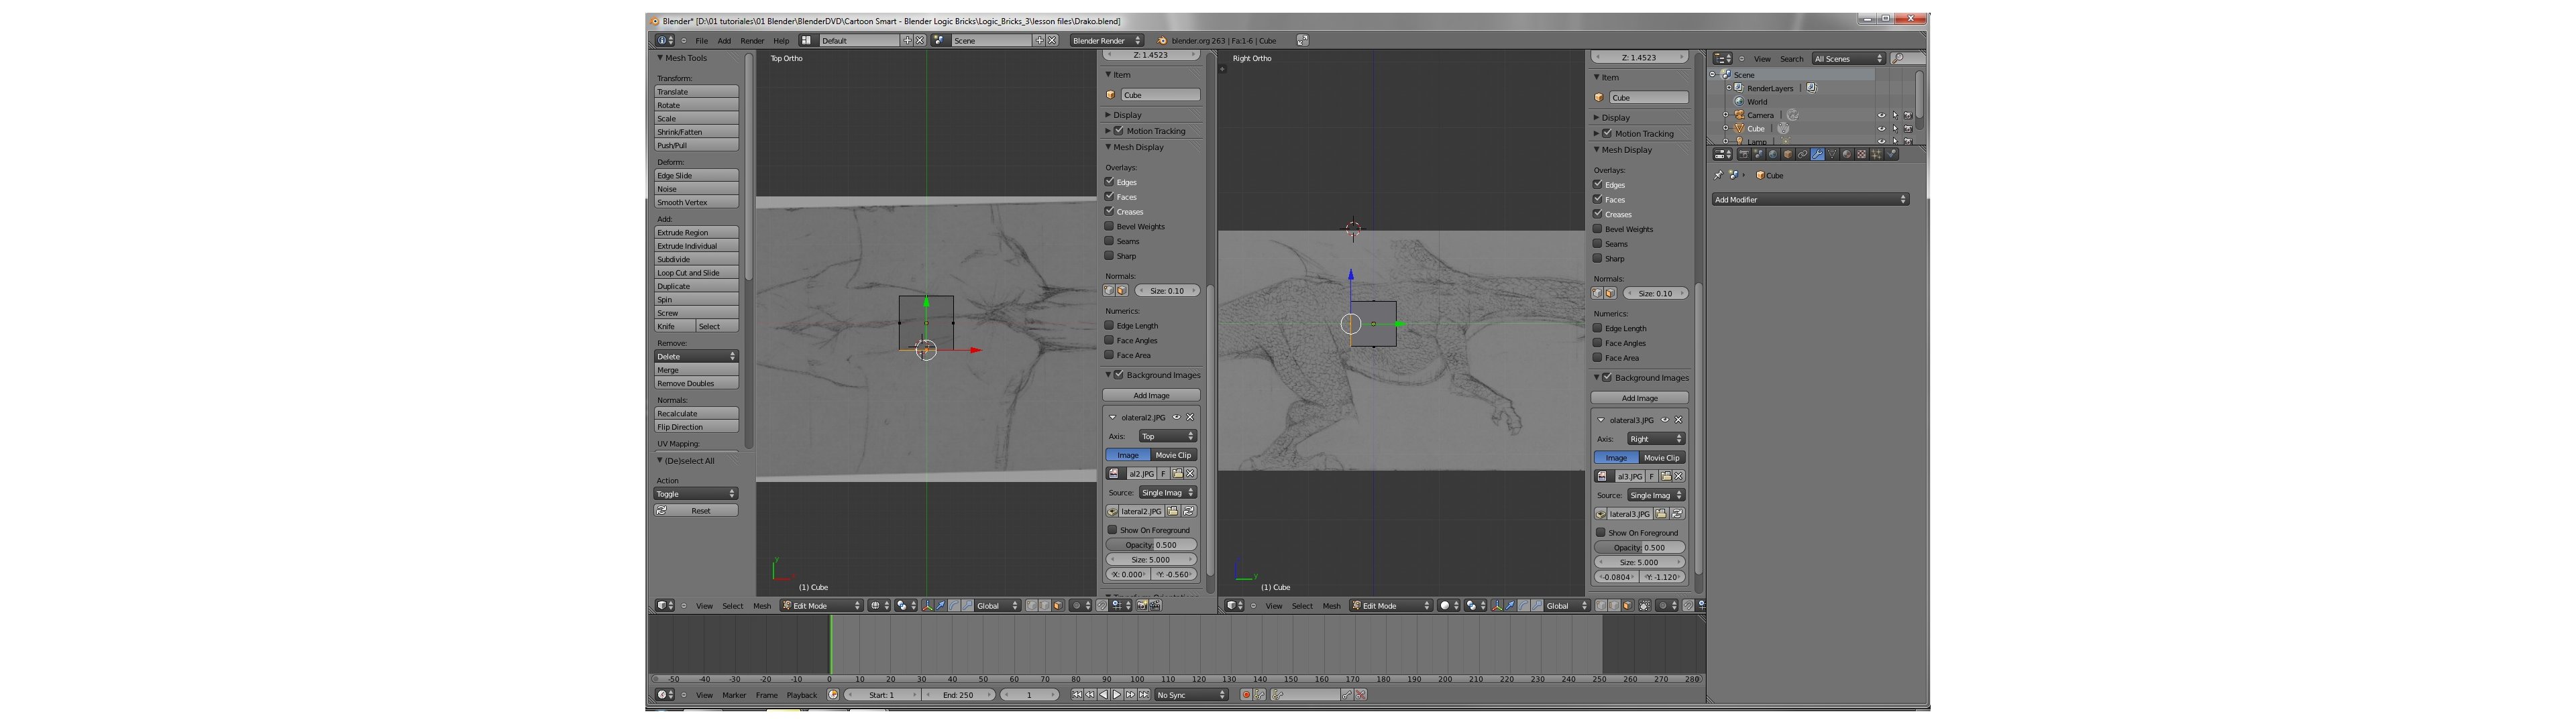Click the Opacity 0.500 slider in the left panel
2576x724 pixels.
1151,545
